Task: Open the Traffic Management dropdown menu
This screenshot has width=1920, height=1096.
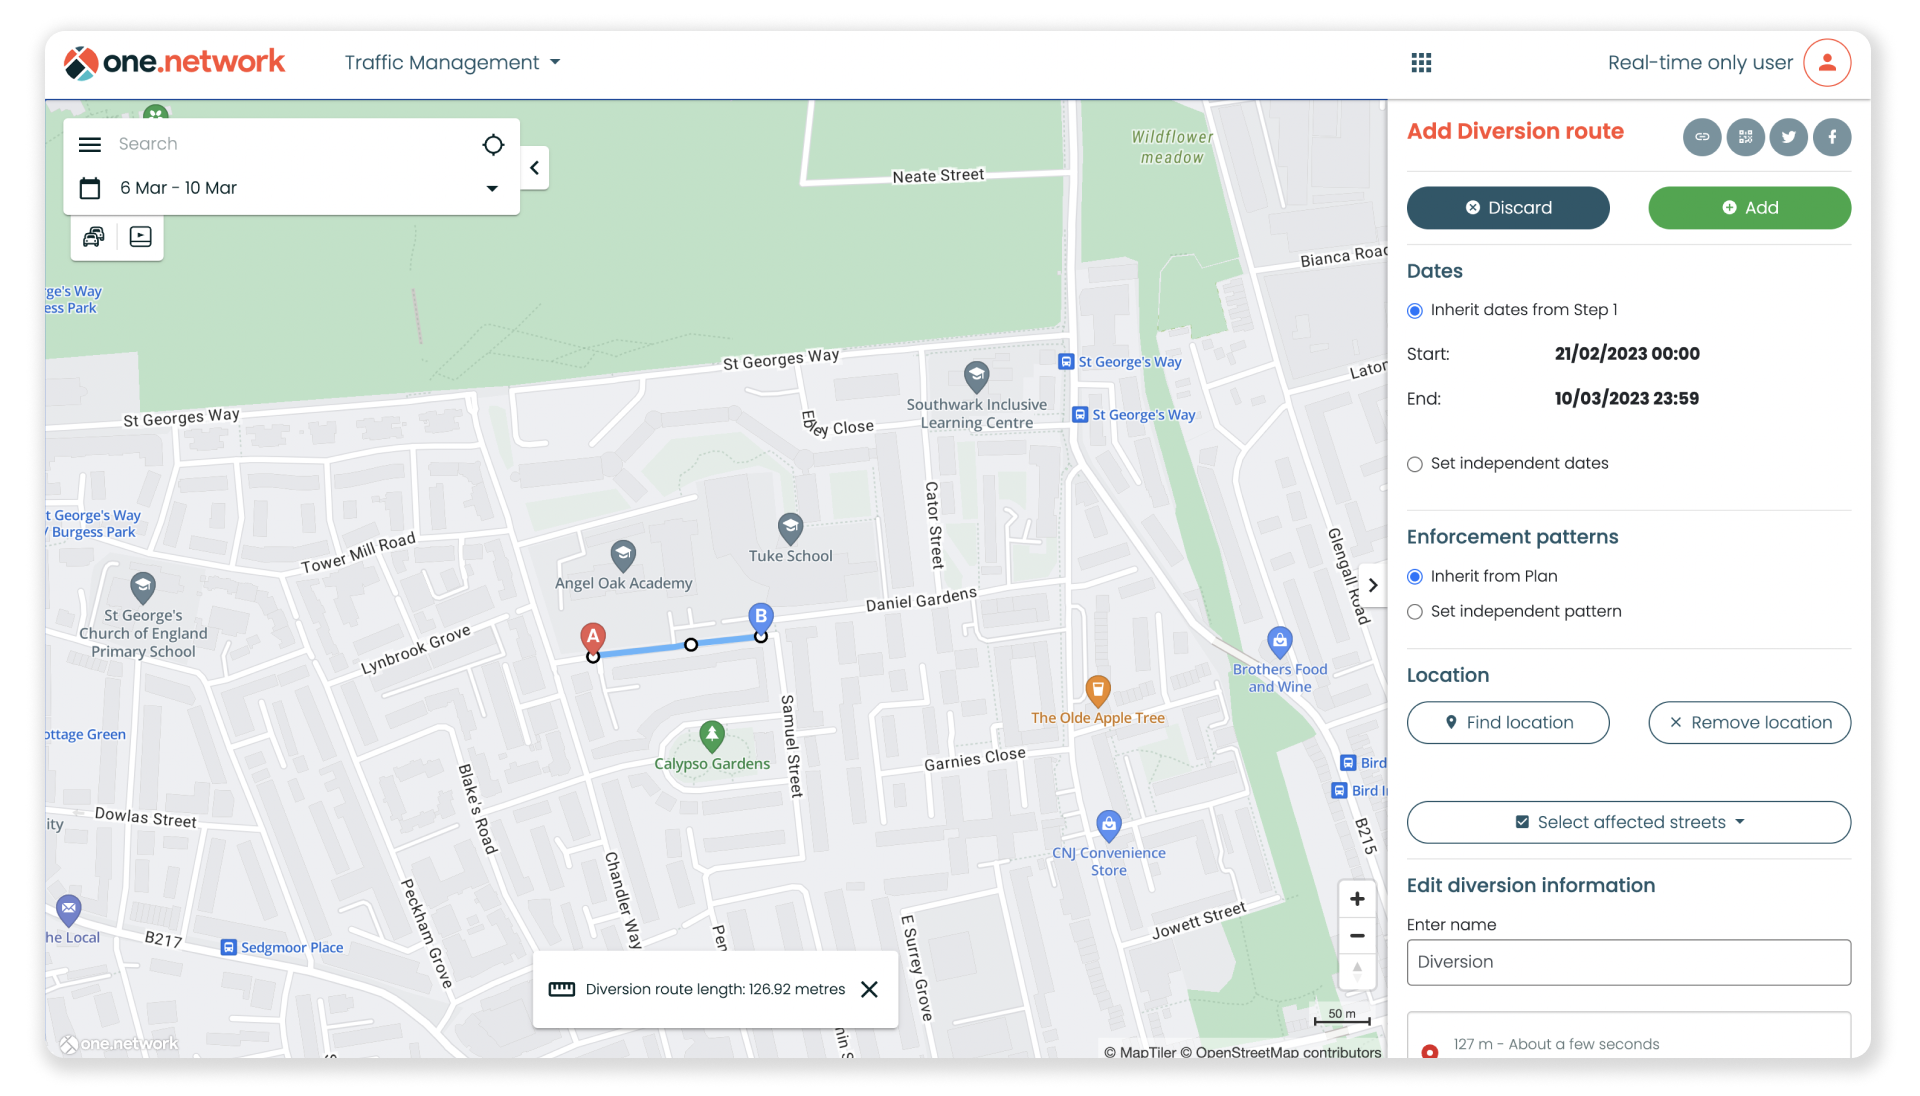Action: (x=452, y=62)
